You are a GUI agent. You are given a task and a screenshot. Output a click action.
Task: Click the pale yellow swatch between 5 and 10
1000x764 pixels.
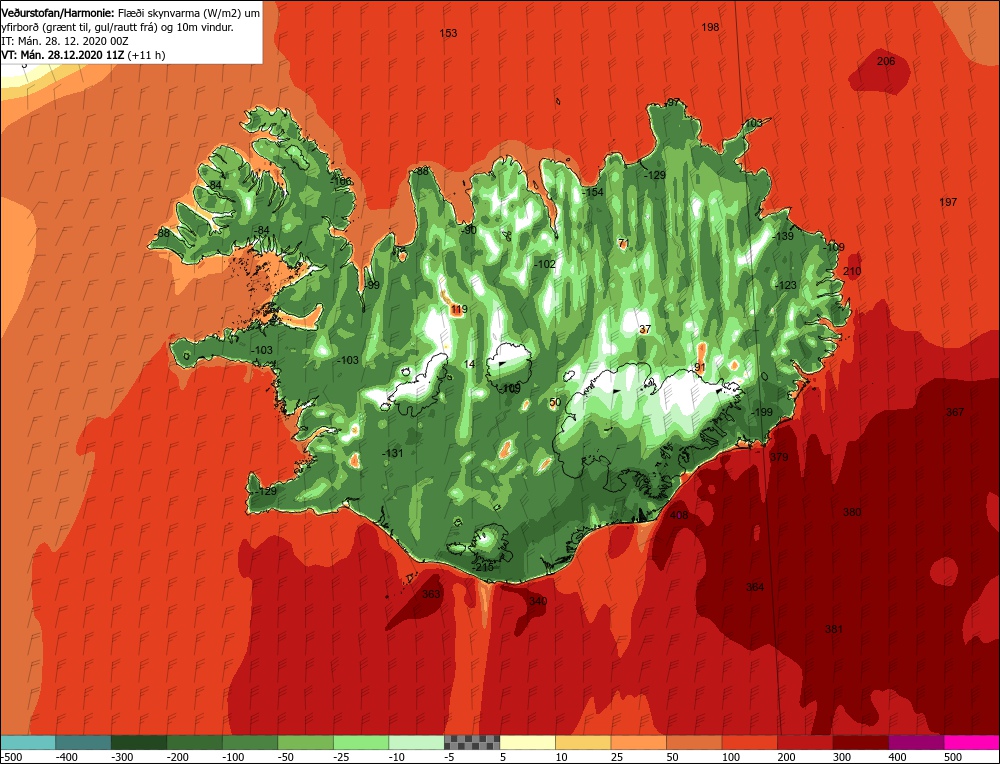coord(527,742)
